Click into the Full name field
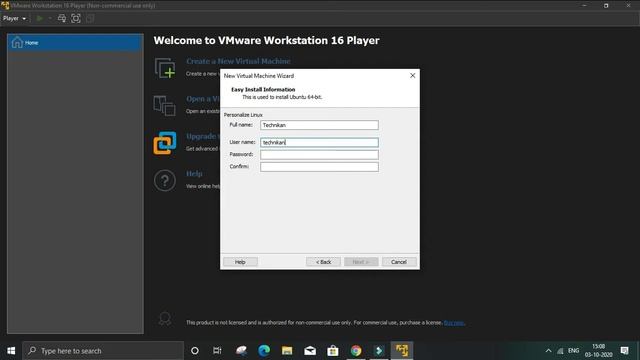 pyautogui.click(x=319, y=125)
